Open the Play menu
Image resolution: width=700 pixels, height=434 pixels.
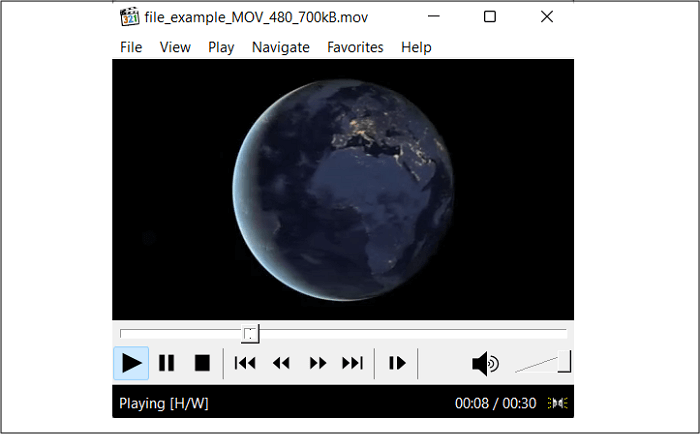pos(221,47)
